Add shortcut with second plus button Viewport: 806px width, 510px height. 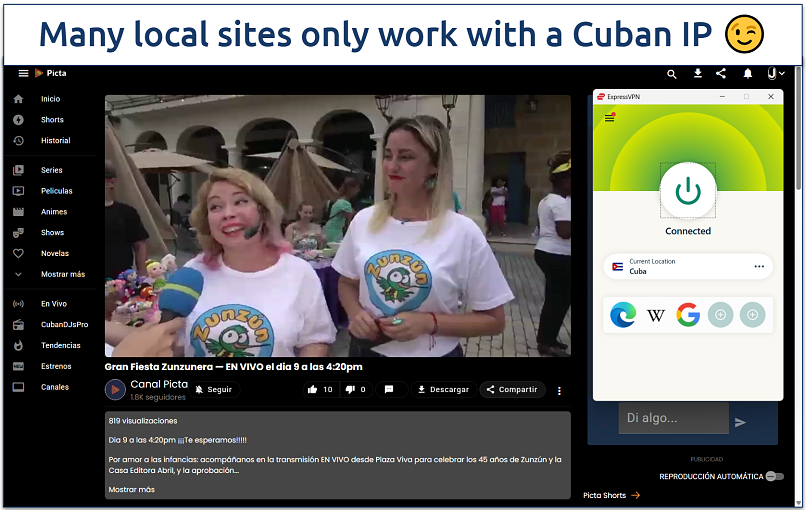click(753, 315)
